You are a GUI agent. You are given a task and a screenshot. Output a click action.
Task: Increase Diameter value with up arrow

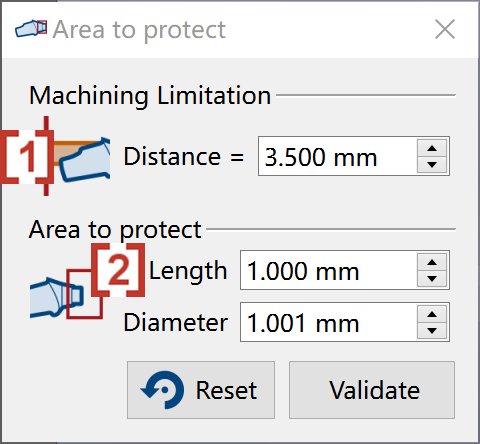[x=432, y=314]
